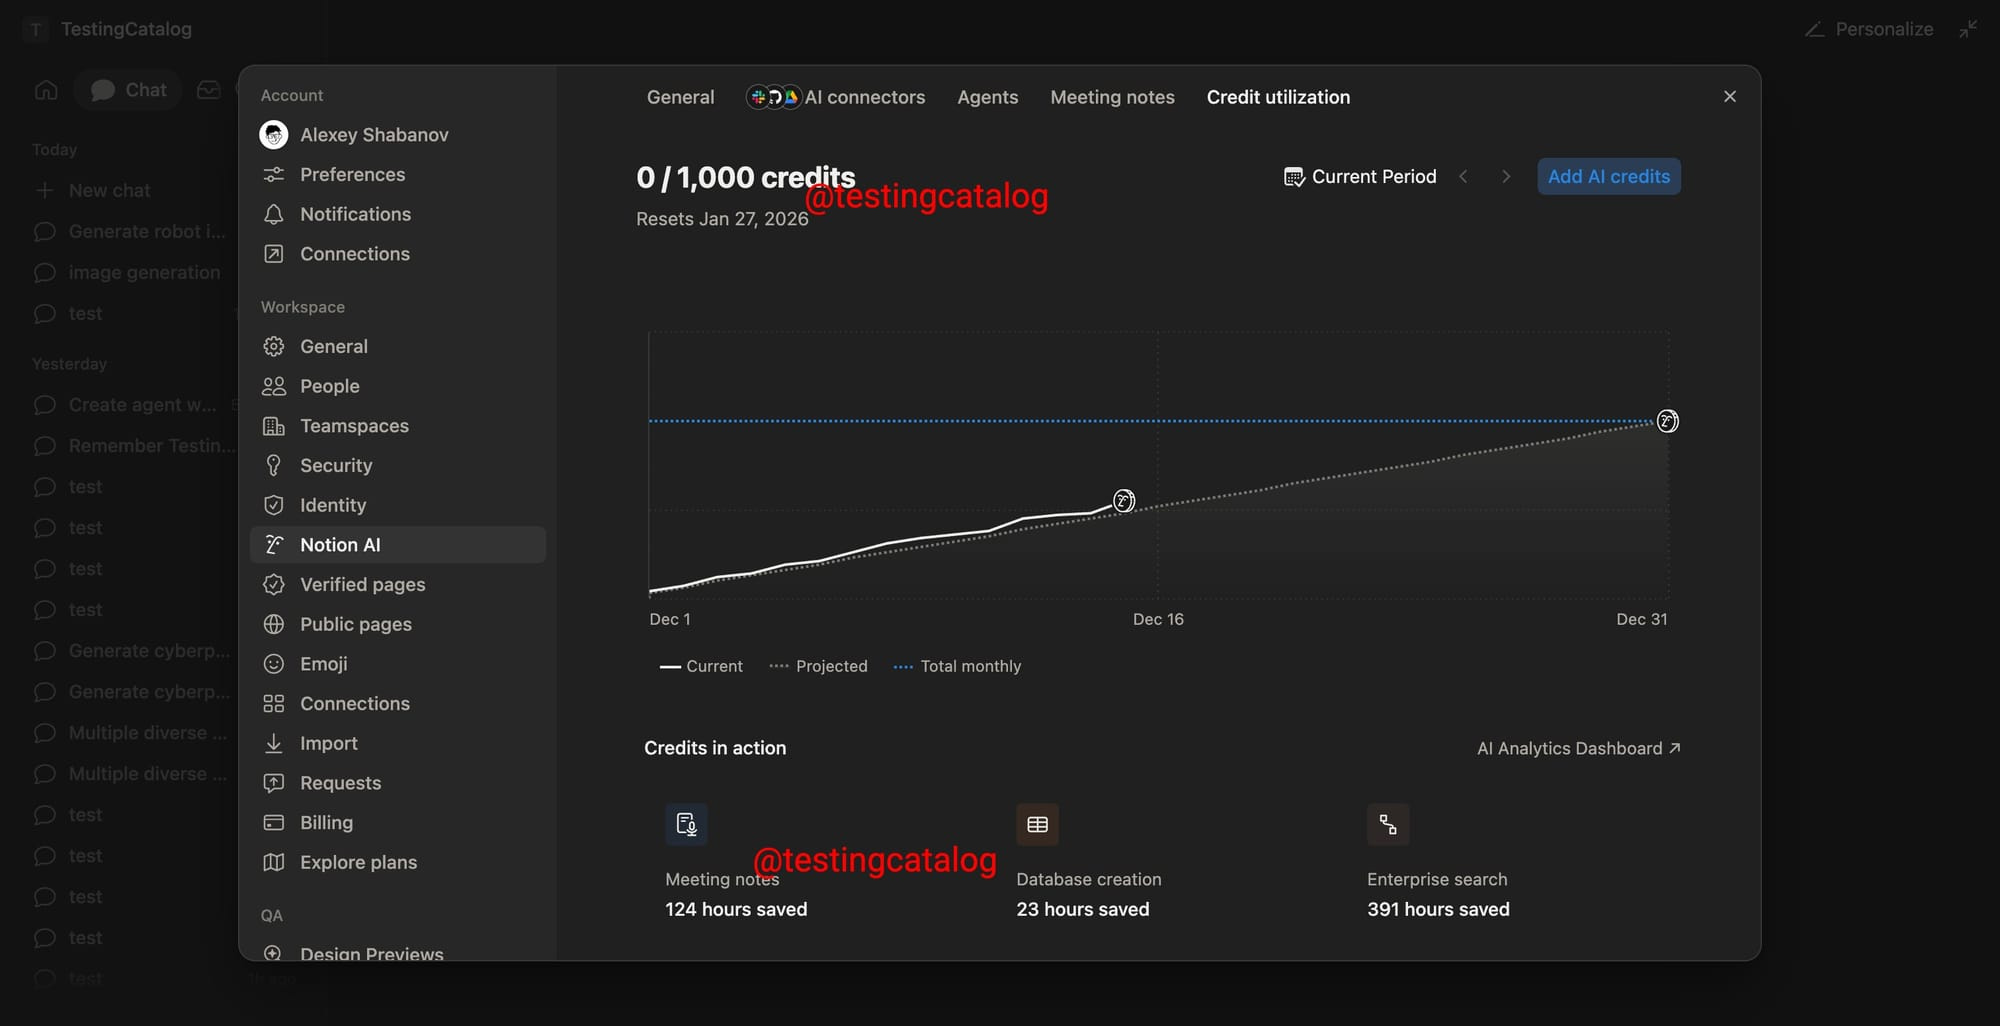Click the Database creation table icon
The height and width of the screenshot is (1026, 2000).
[x=1037, y=824]
